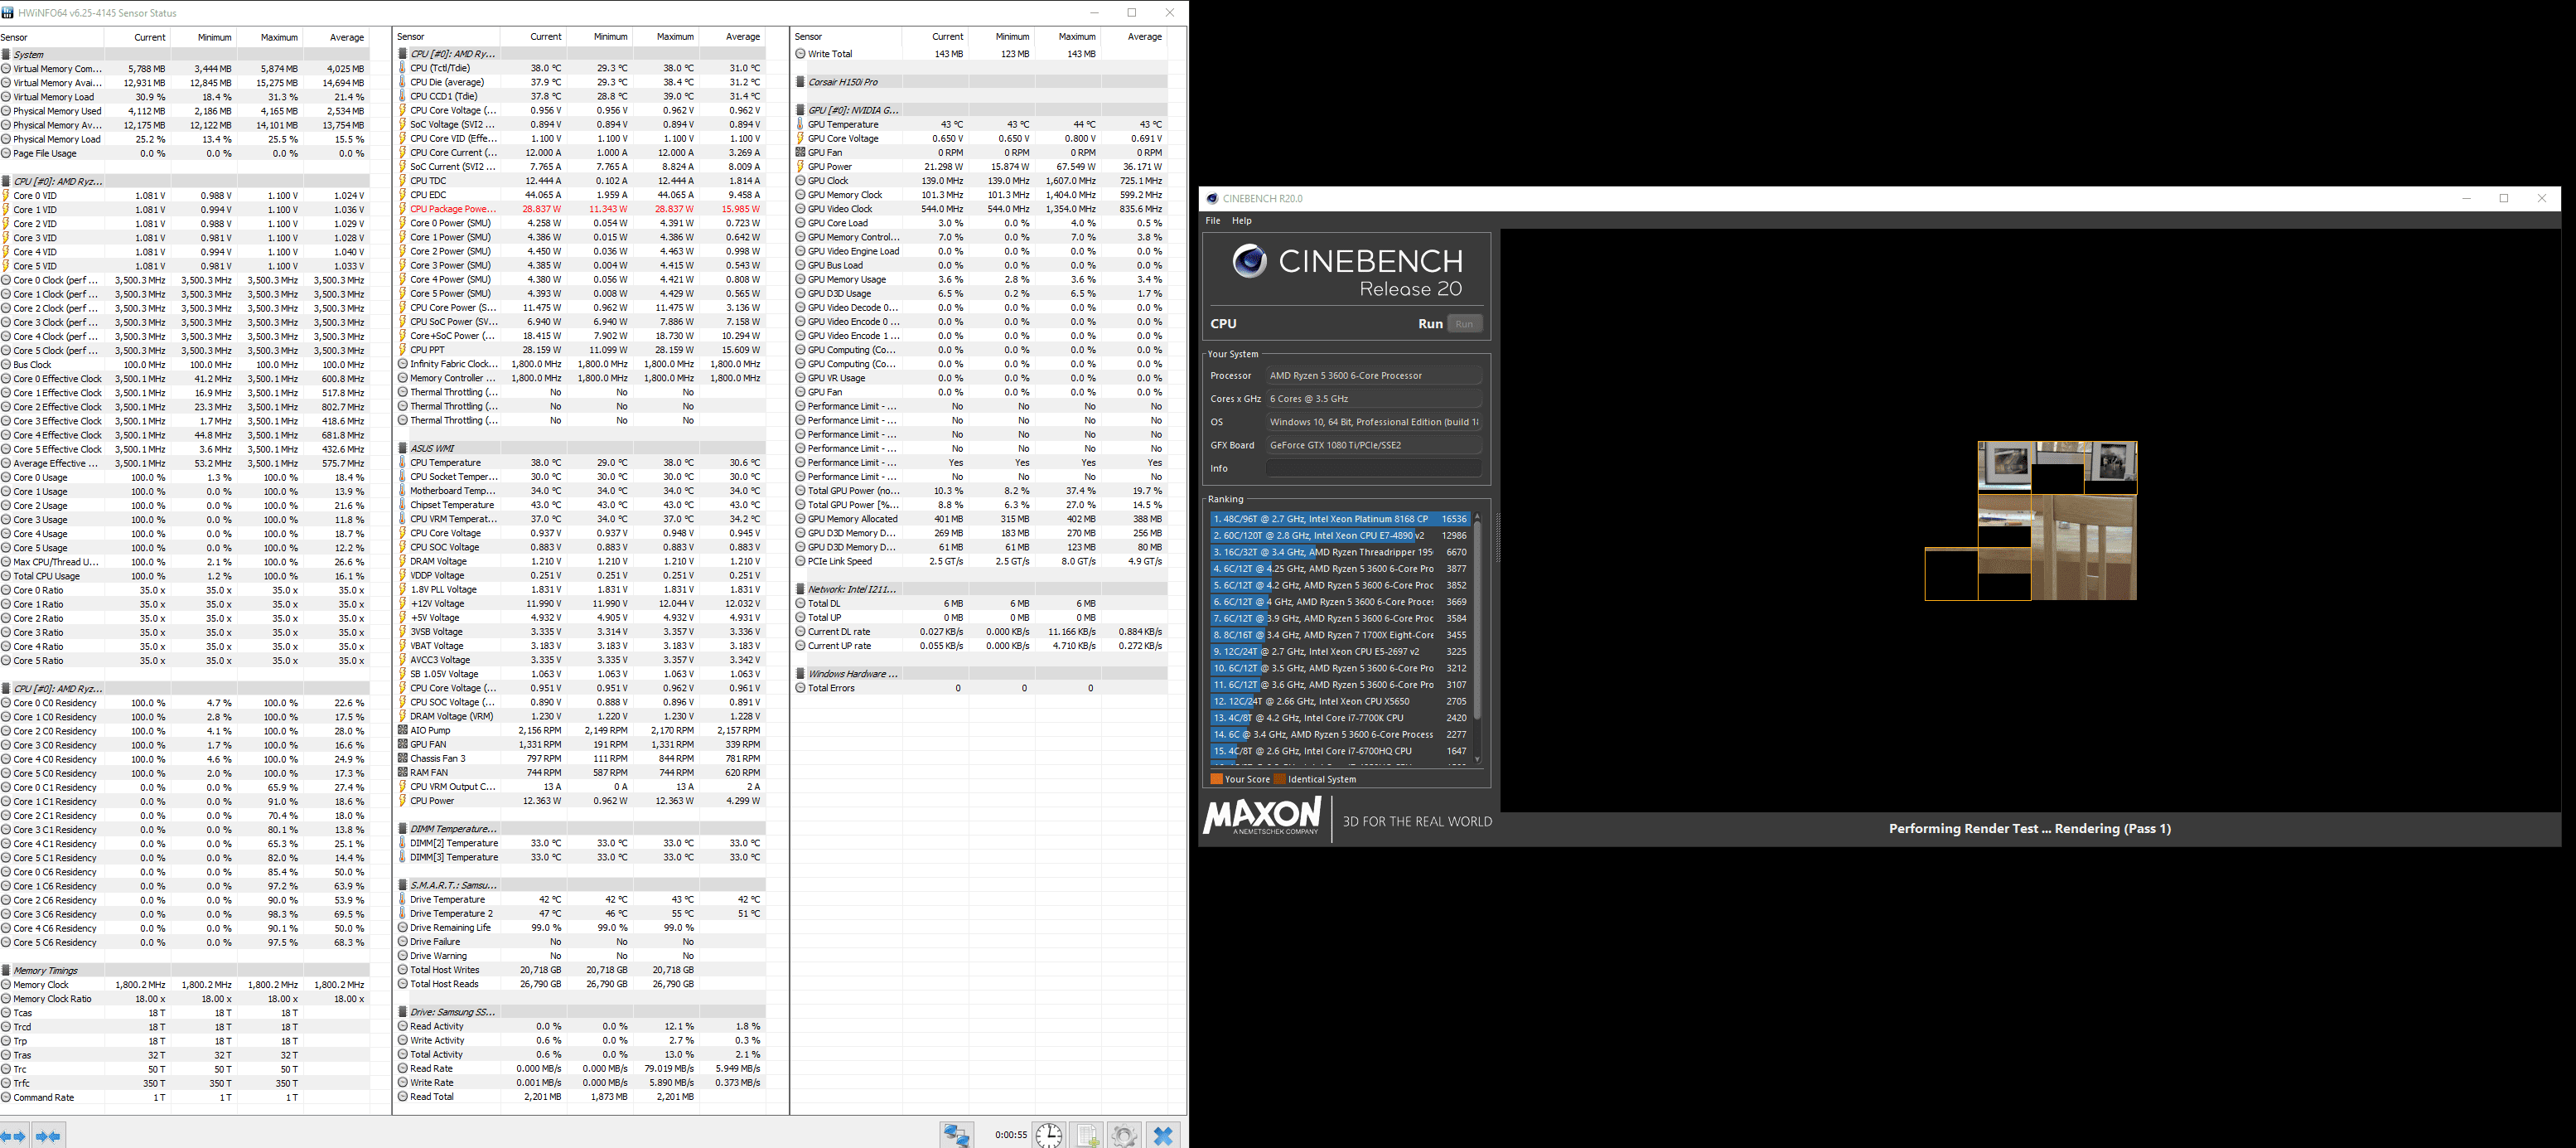Select the Corsair H150i Pro section icon
The width and height of the screenshot is (2576, 1148).
[800, 82]
